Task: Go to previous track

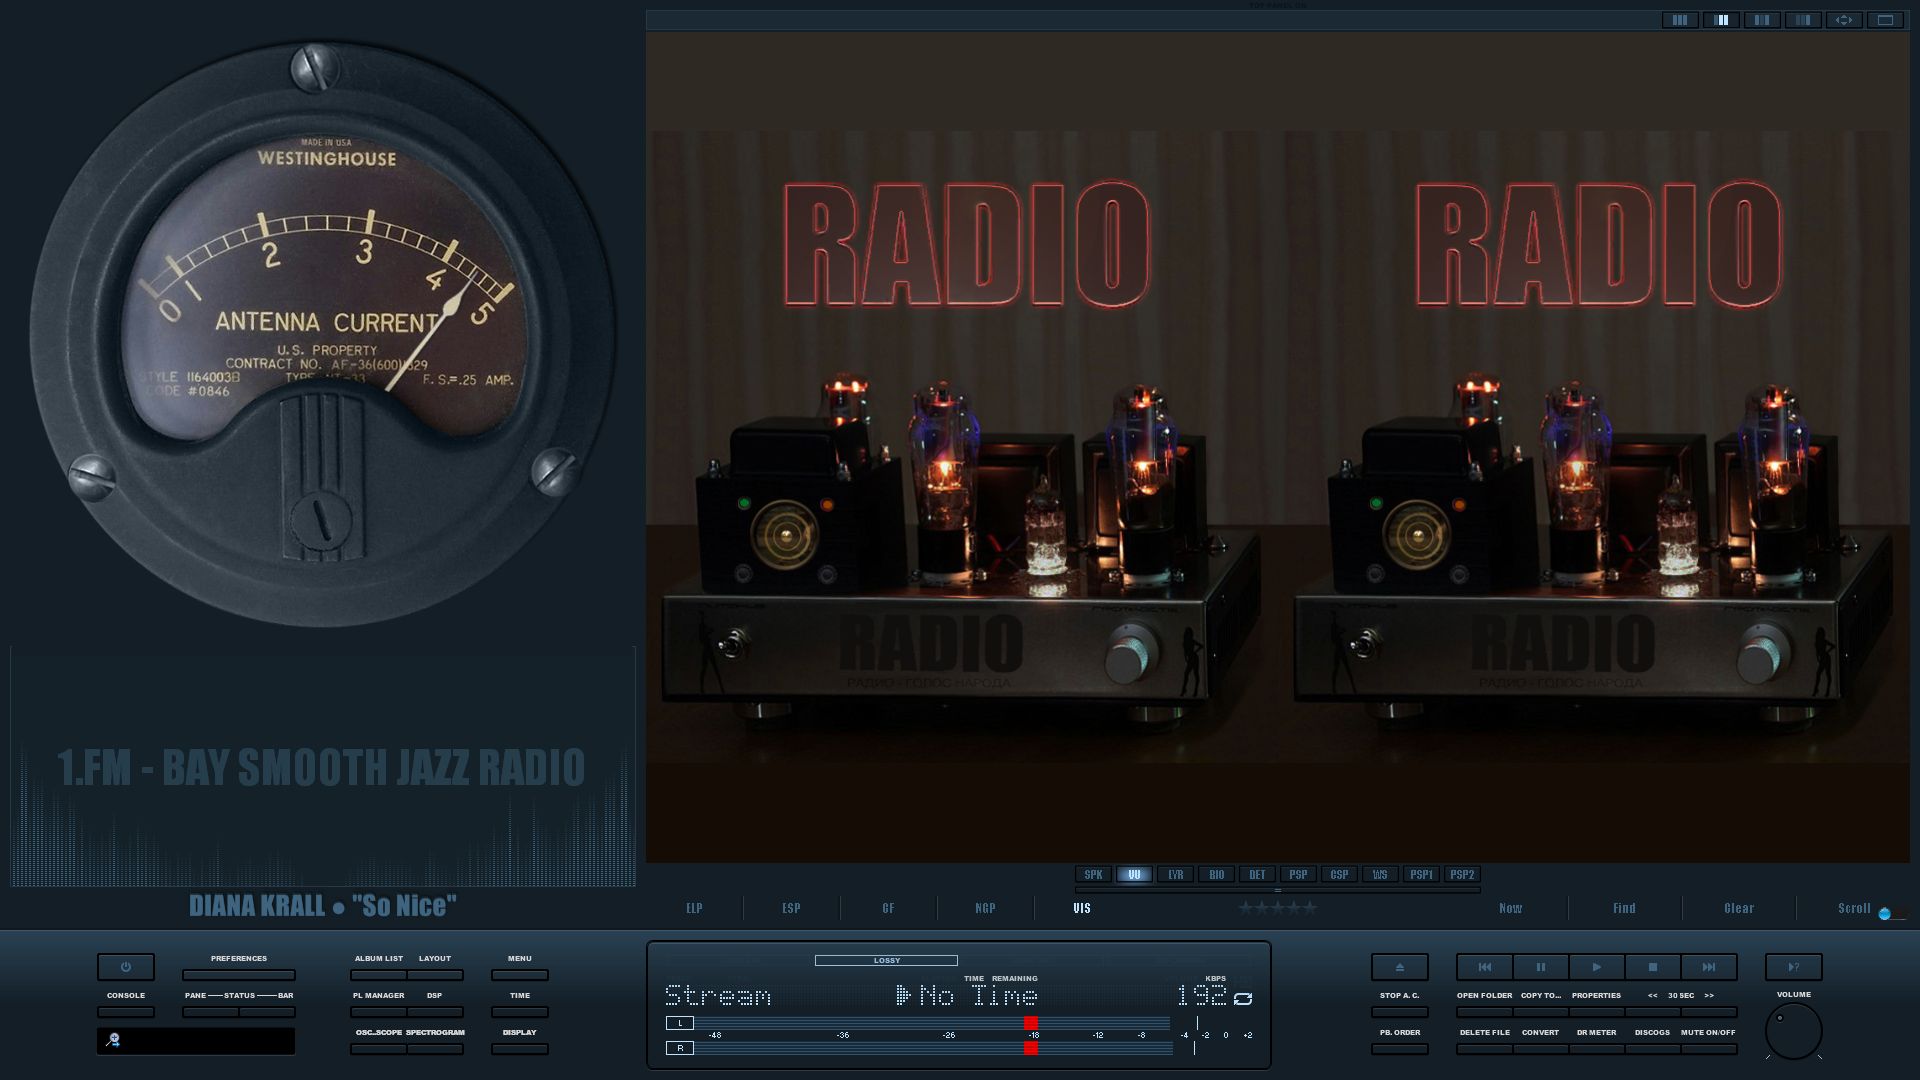Action: tap(1485, 967)
